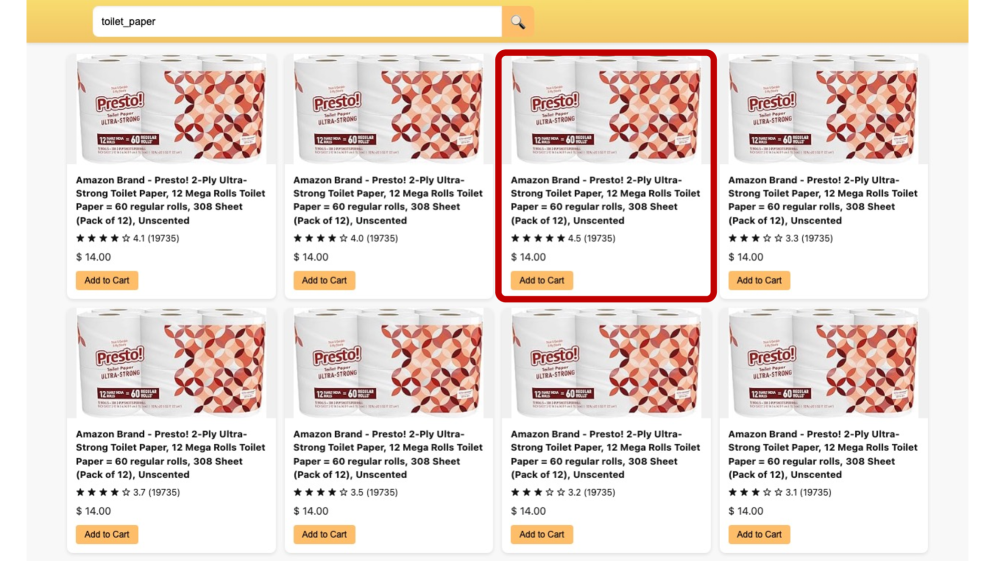Add the 4.0-rated Presto pack to cart
This screenshot has height=561, width=997.
tap(324, 281)
